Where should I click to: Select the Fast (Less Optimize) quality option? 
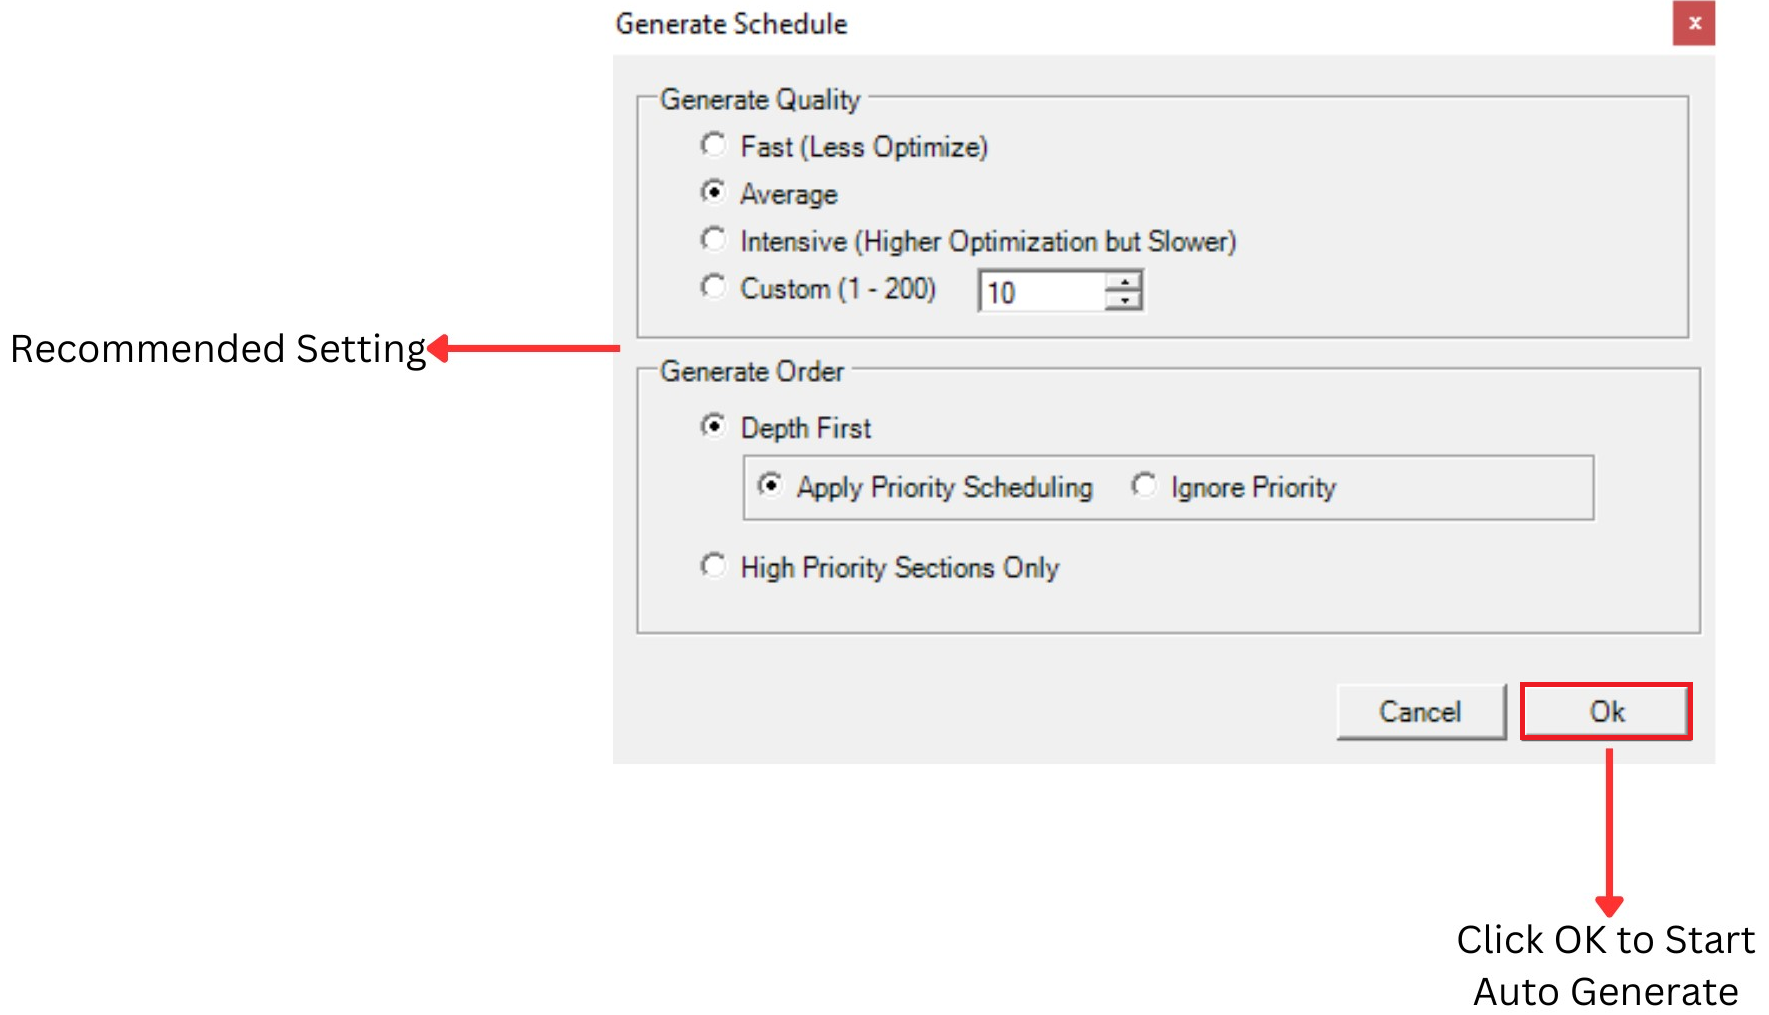pos(714,146)
